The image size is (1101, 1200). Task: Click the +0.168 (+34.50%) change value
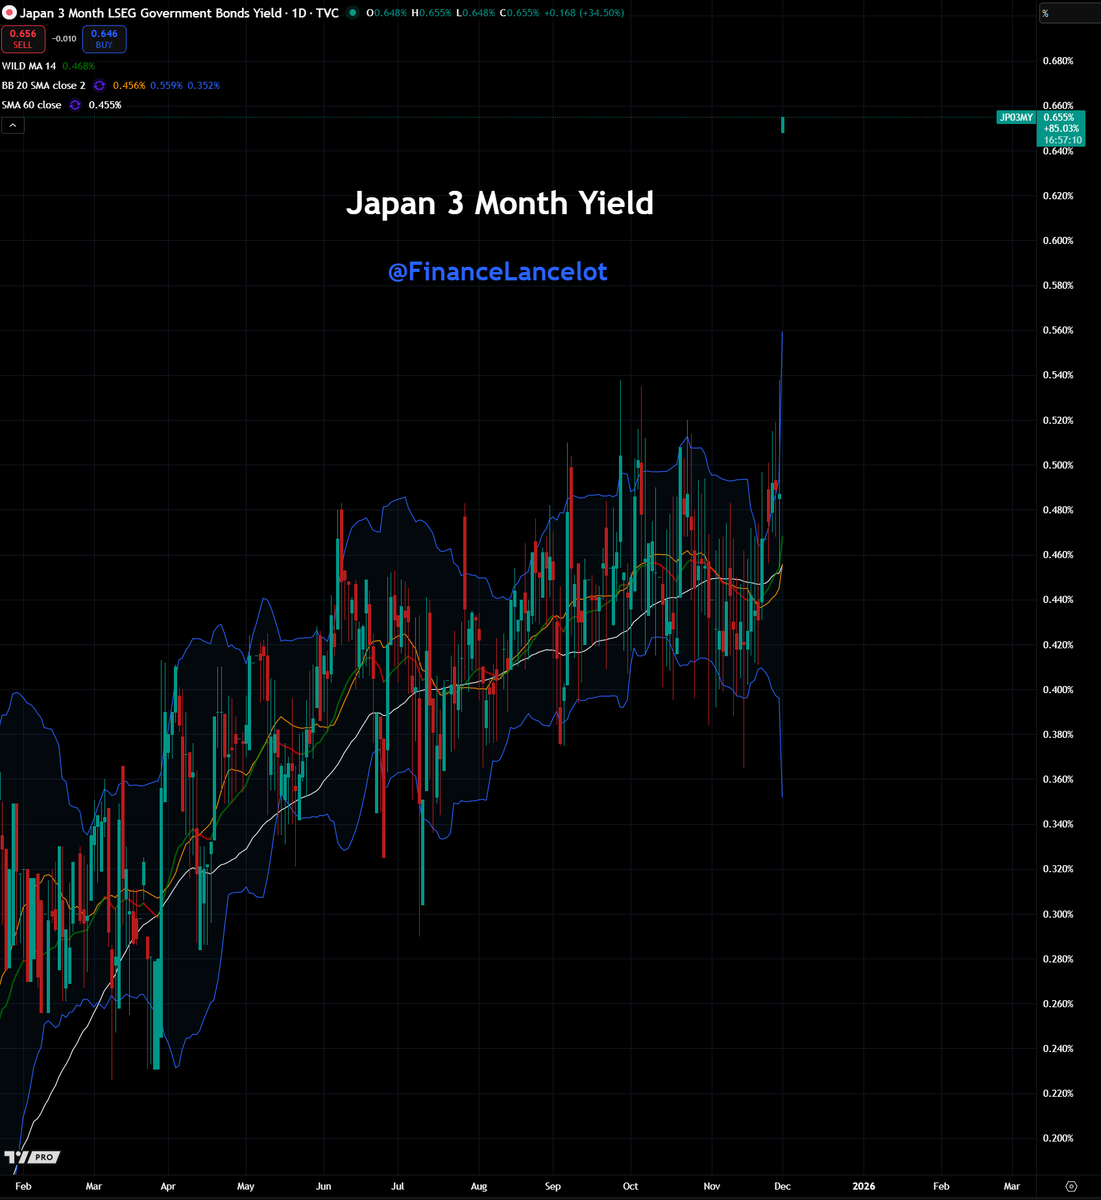[584, 14]
